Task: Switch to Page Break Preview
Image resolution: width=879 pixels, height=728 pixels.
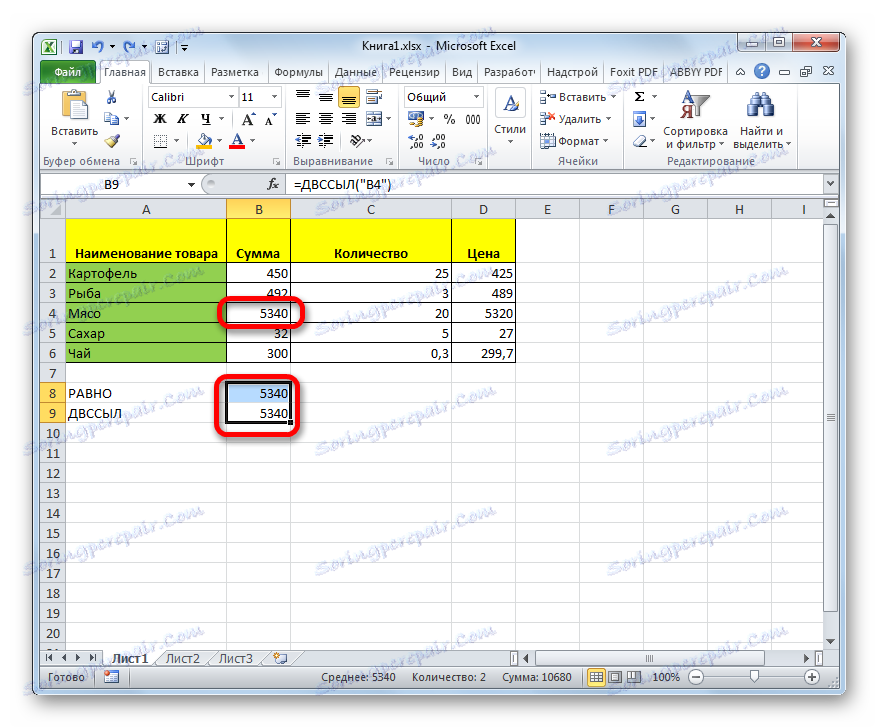Action: coord(633,677)
